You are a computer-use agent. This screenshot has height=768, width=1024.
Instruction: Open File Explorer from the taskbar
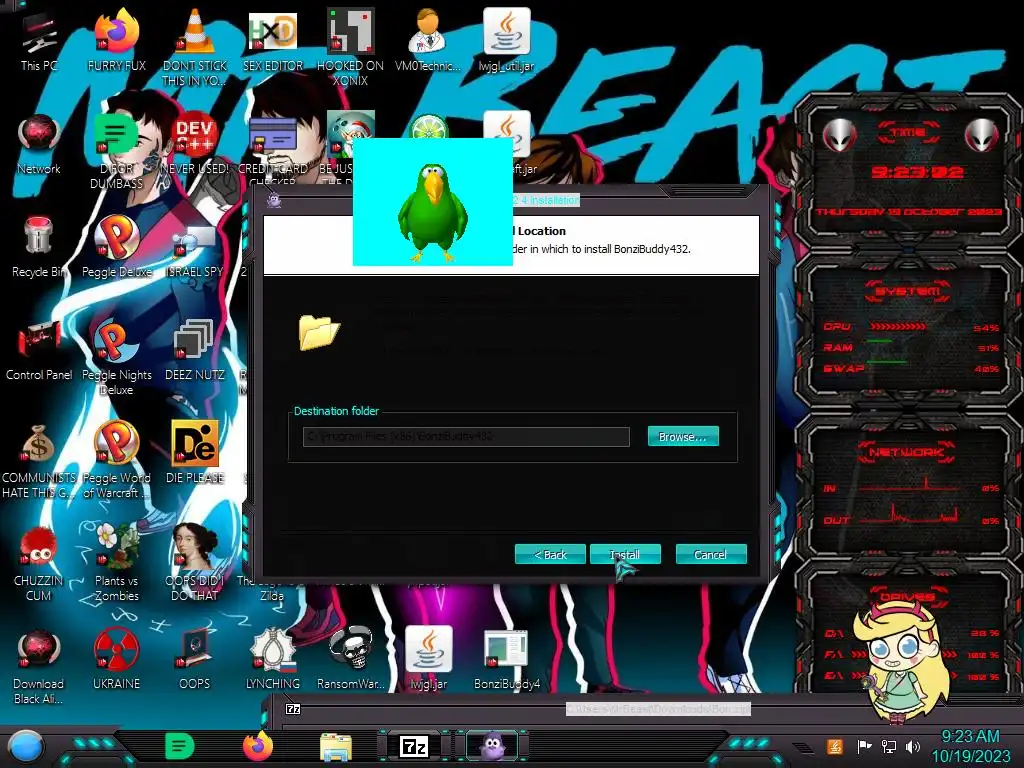coord(336,747)
